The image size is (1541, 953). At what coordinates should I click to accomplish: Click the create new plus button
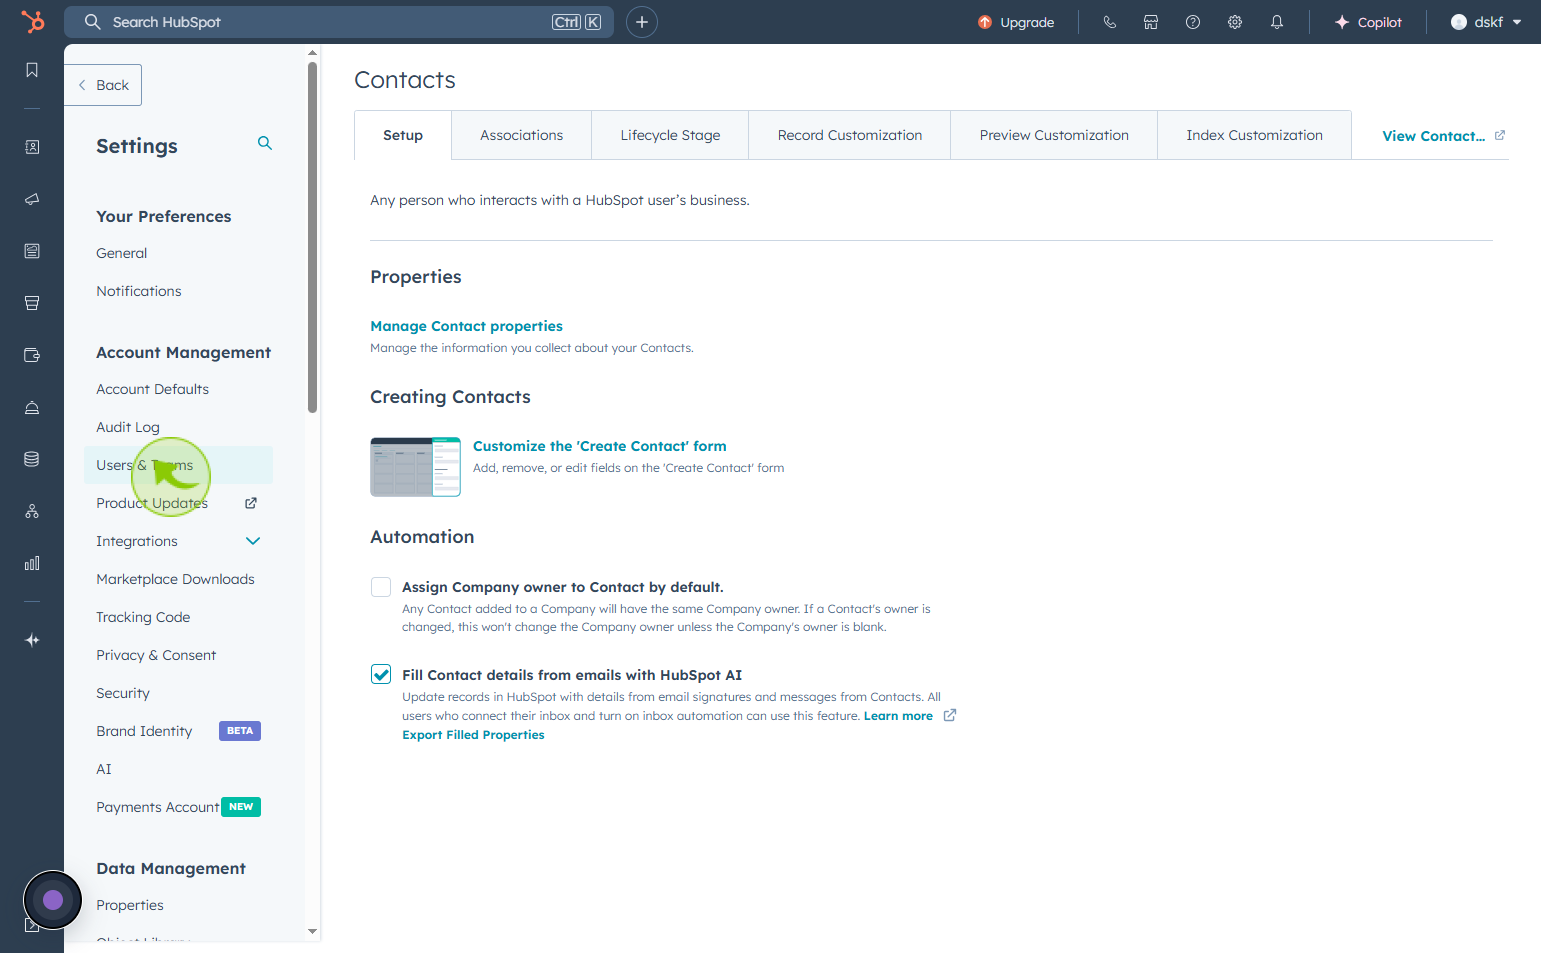tap(642, 22)
